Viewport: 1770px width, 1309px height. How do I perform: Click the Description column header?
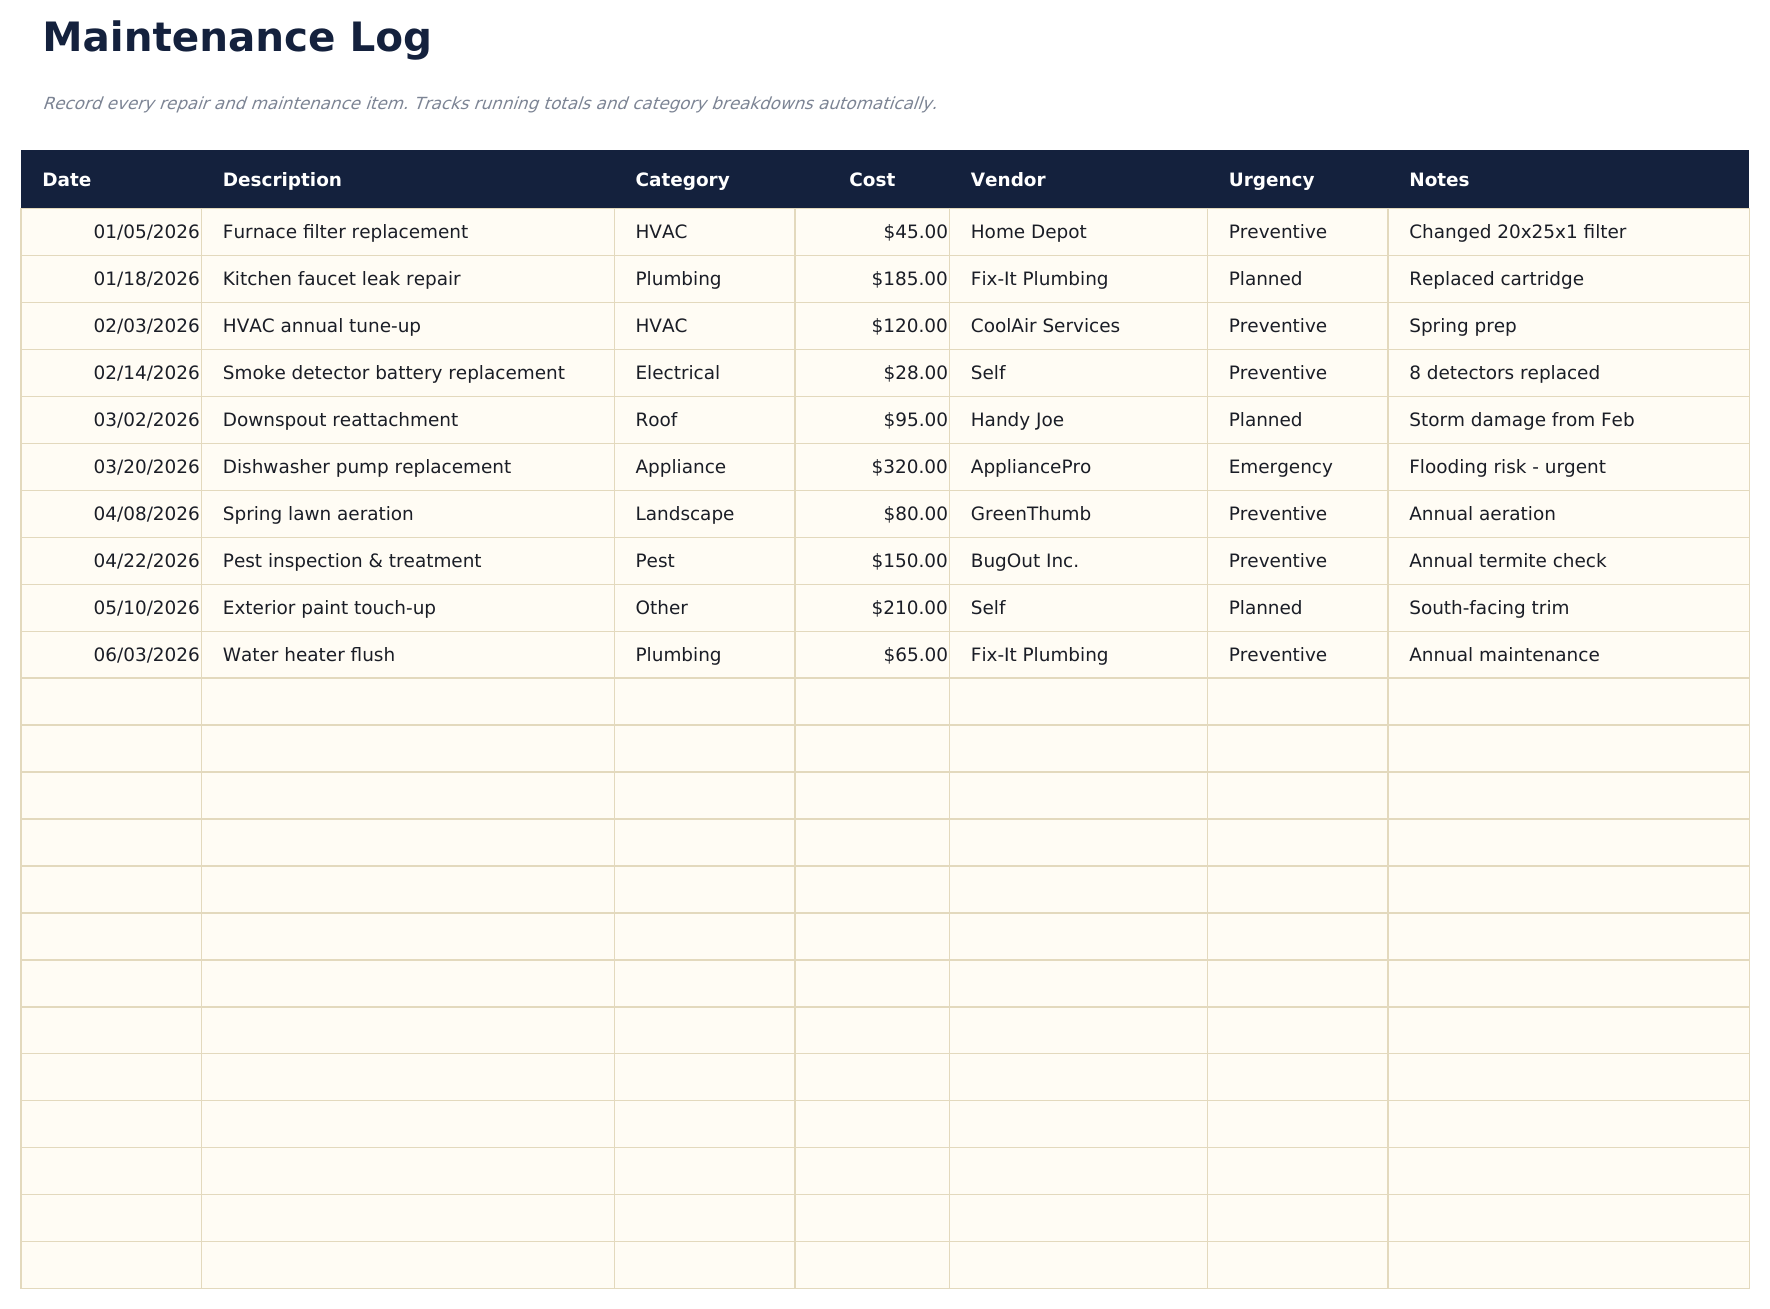[x=282, y=179]
